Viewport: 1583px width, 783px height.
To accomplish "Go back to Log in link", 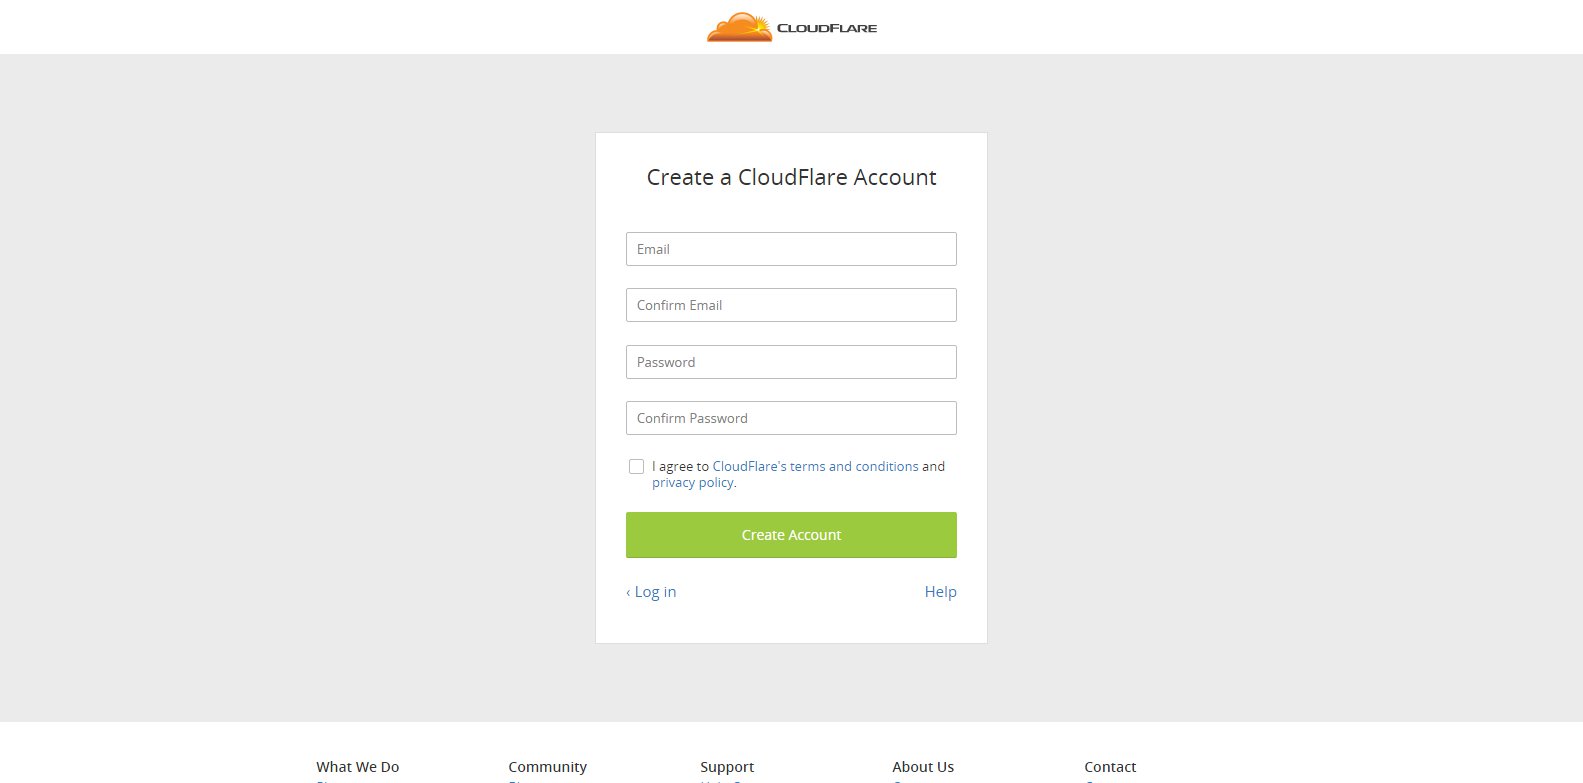I will pyautogui.click(x=655, y=592).
